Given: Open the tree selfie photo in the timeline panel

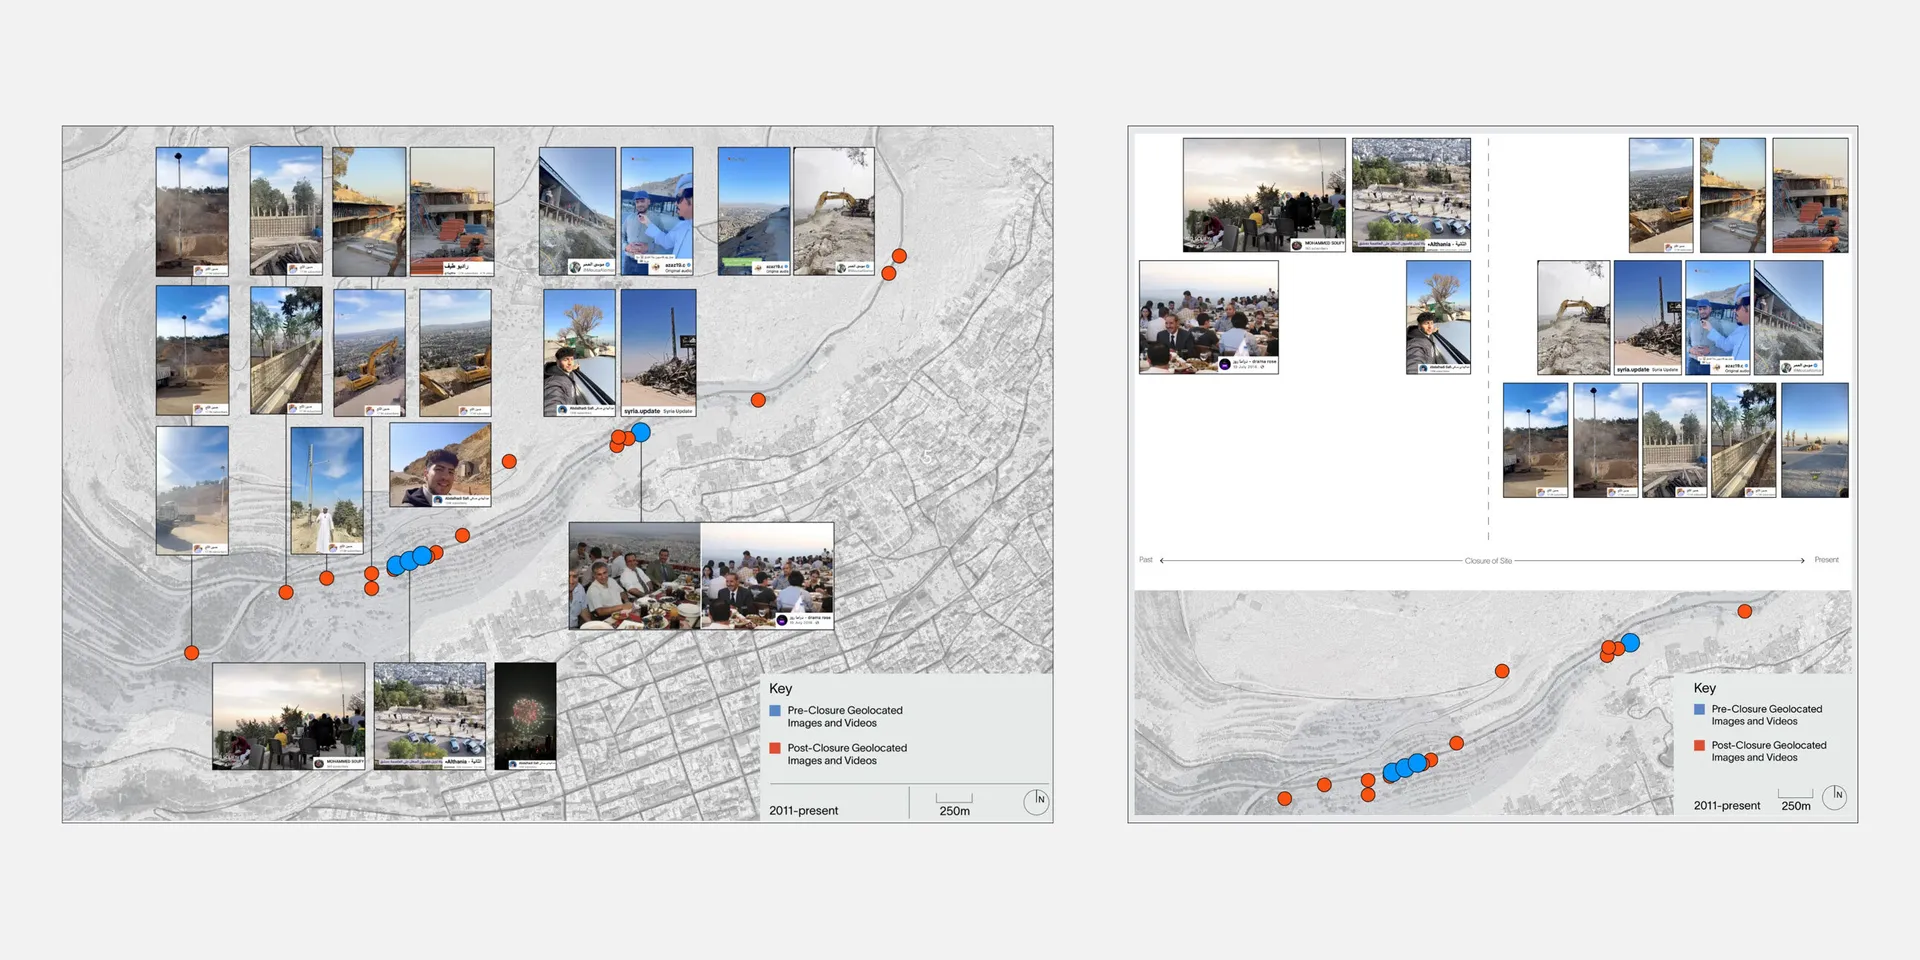Looking at the screenshot, I should 1438,318.
